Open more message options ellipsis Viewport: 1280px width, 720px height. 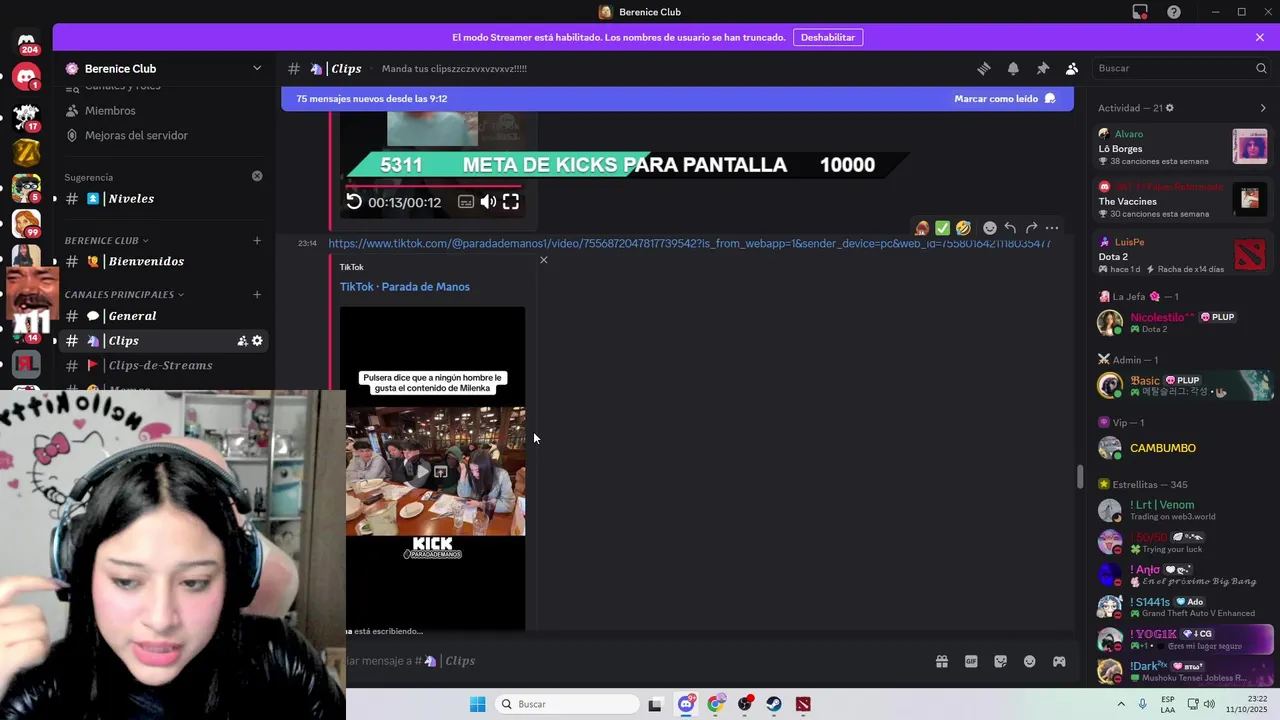point(1052,228)
